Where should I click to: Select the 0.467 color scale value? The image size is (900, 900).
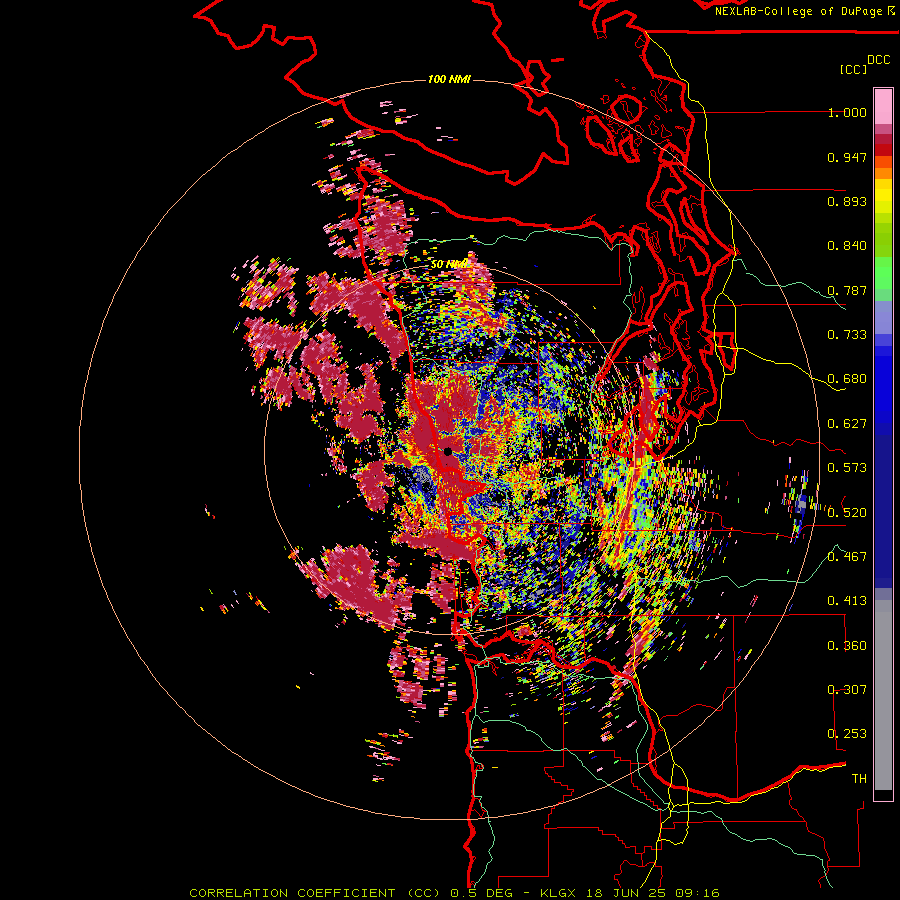847,556
